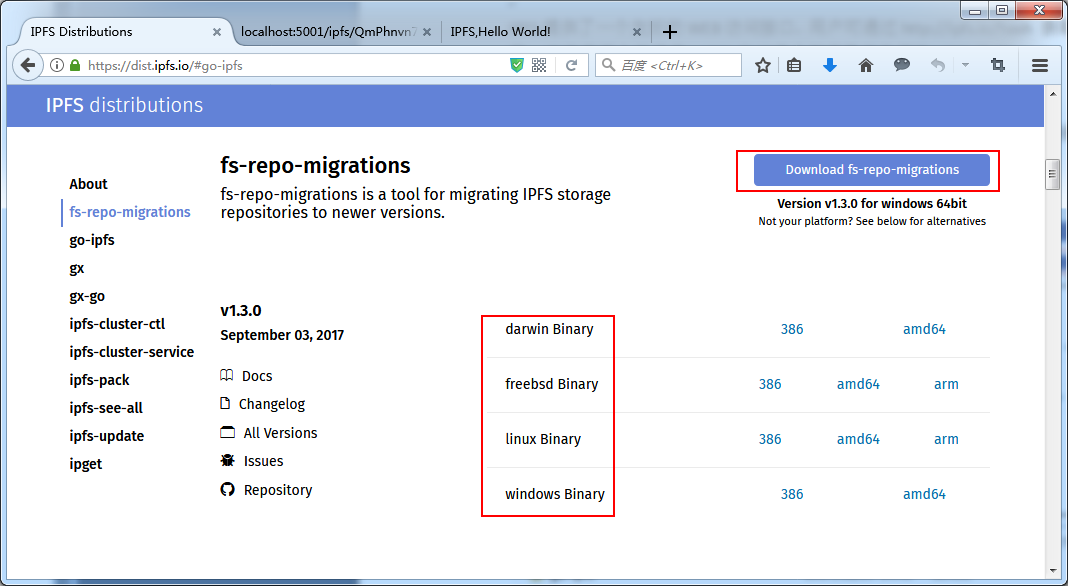Switch to the localhost:5001 tab
The width and height of the screenshot is (1068, 586).
(330, 31)
